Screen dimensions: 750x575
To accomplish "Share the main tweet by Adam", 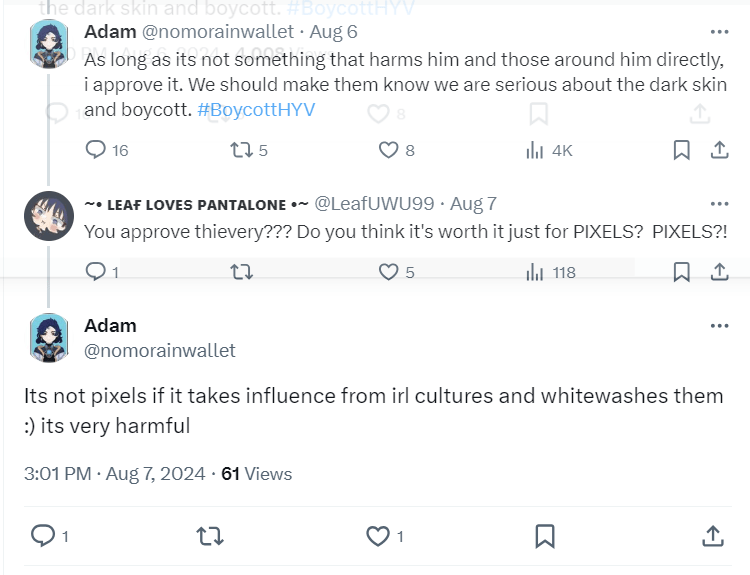I will [713, 536].
